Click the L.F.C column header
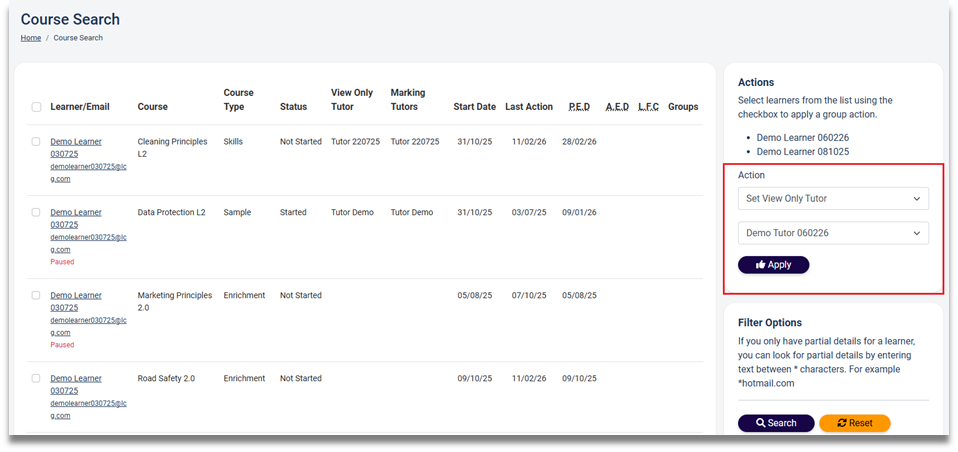 coord(648,107)
